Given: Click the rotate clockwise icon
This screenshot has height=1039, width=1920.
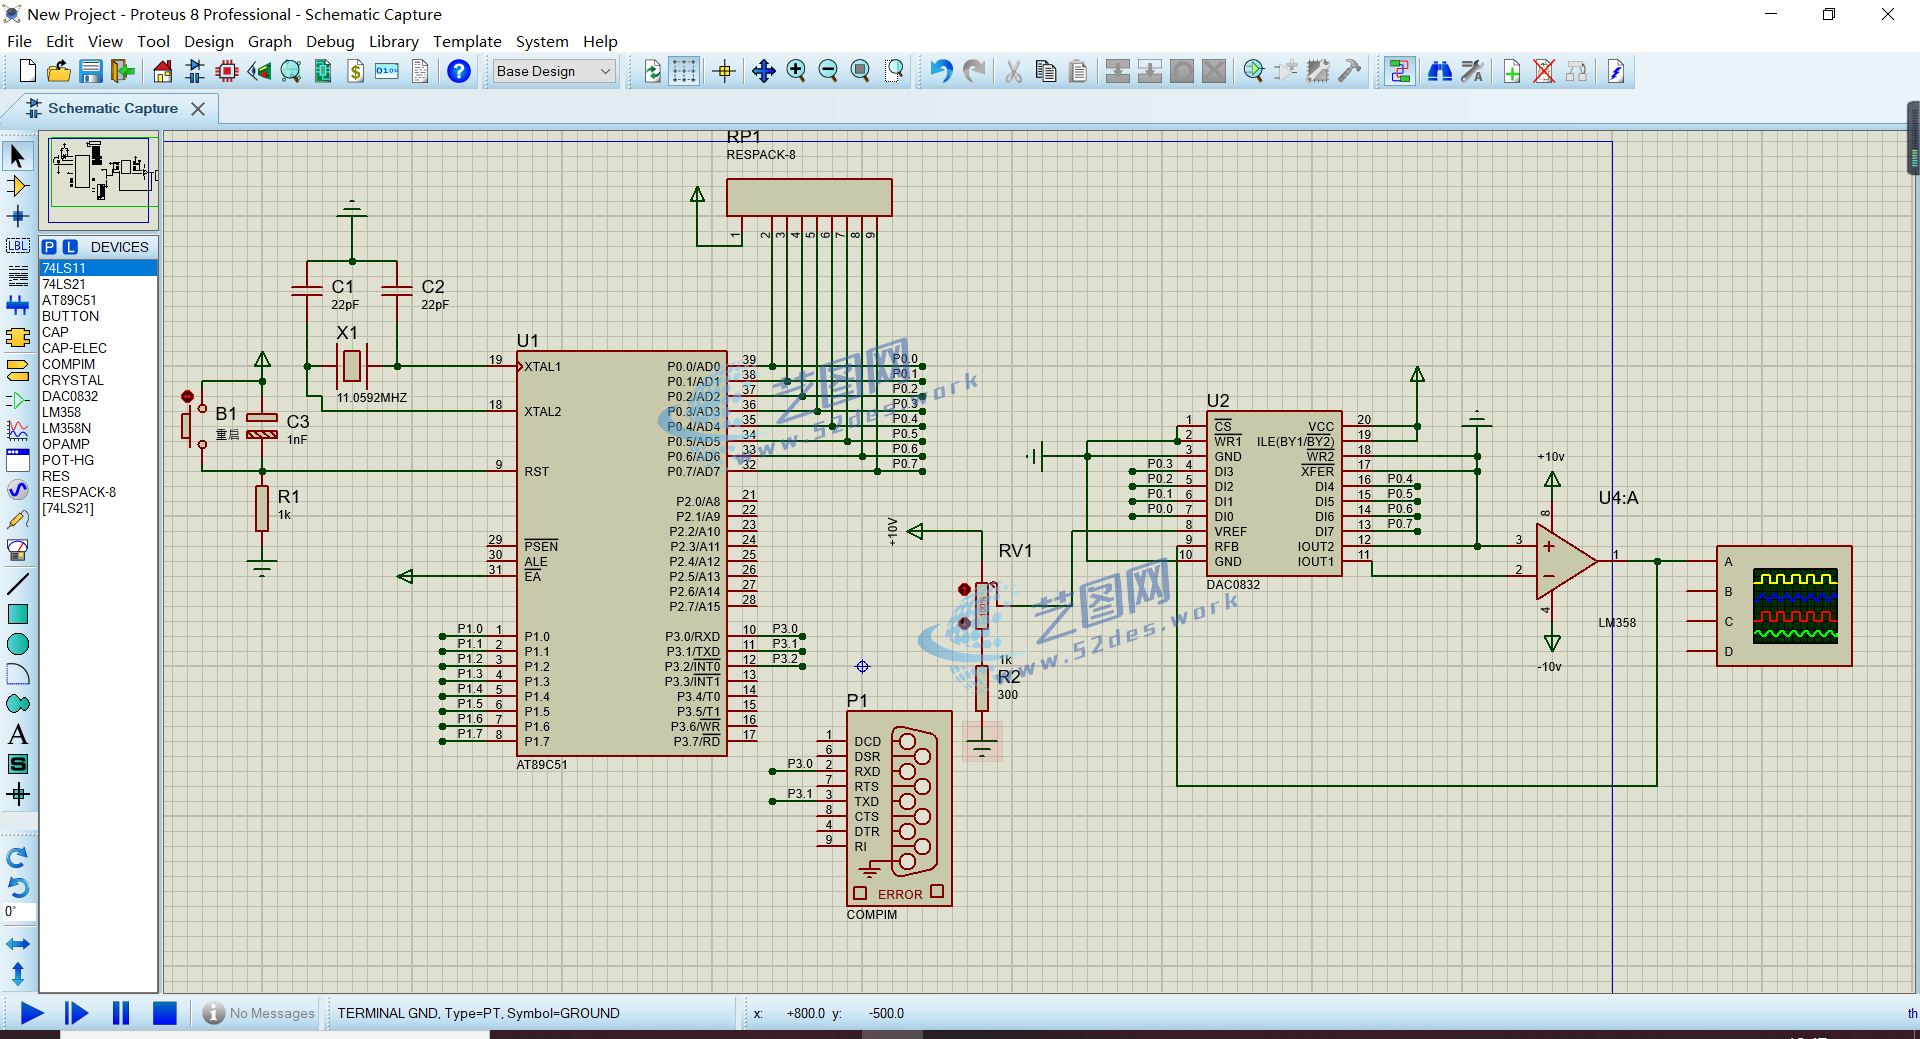Looking at the screenshot, I should [18, 858].
